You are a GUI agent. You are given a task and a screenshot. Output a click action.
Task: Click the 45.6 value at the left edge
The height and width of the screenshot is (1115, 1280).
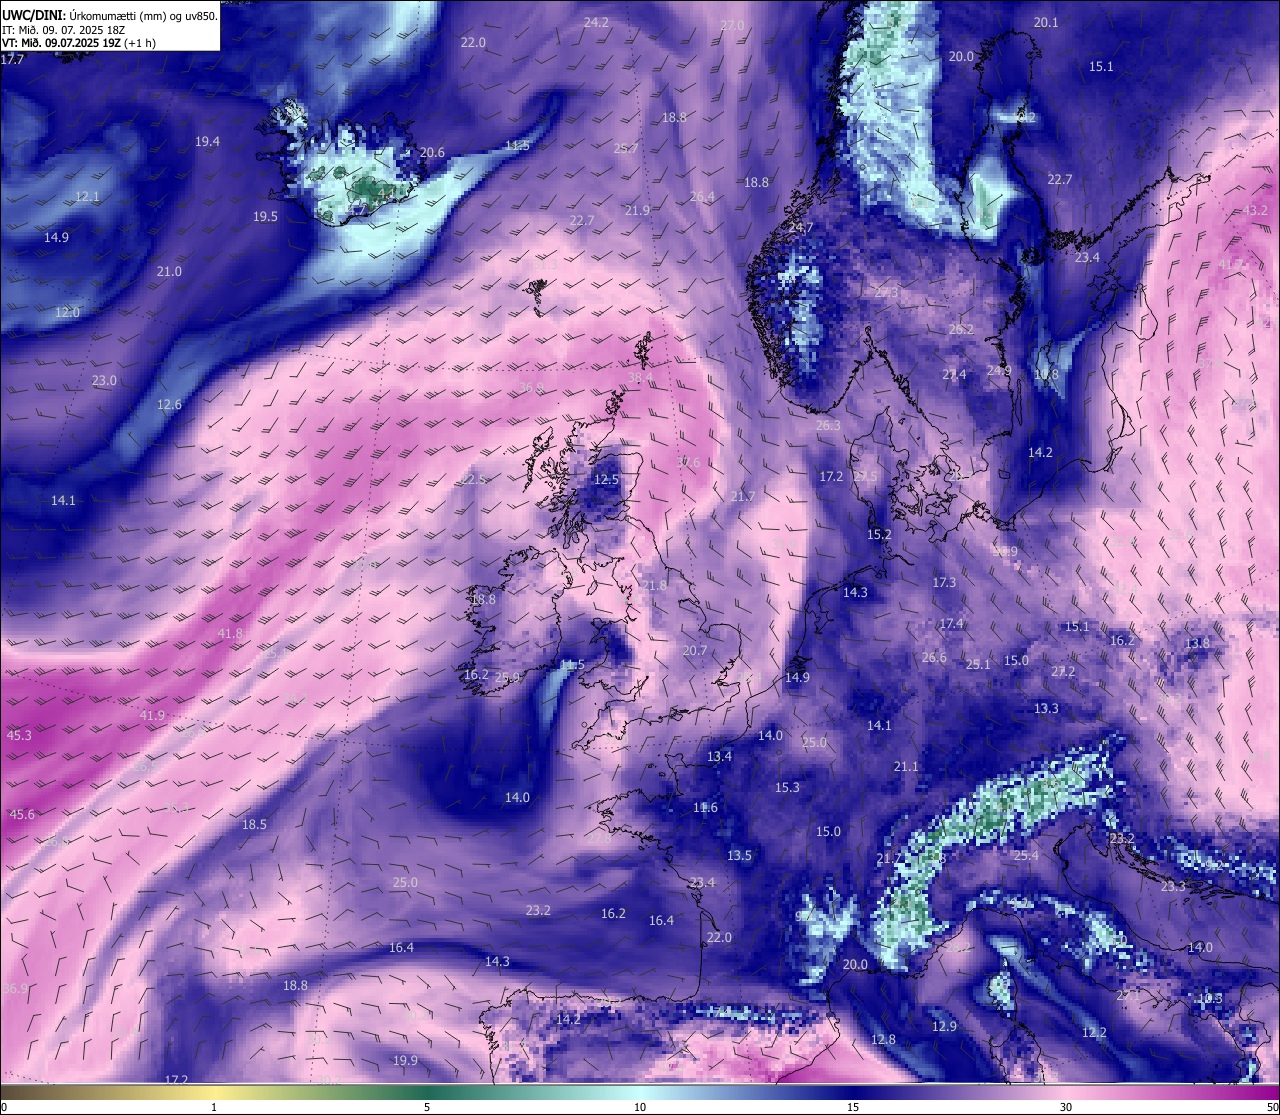(x=22, y=815)
